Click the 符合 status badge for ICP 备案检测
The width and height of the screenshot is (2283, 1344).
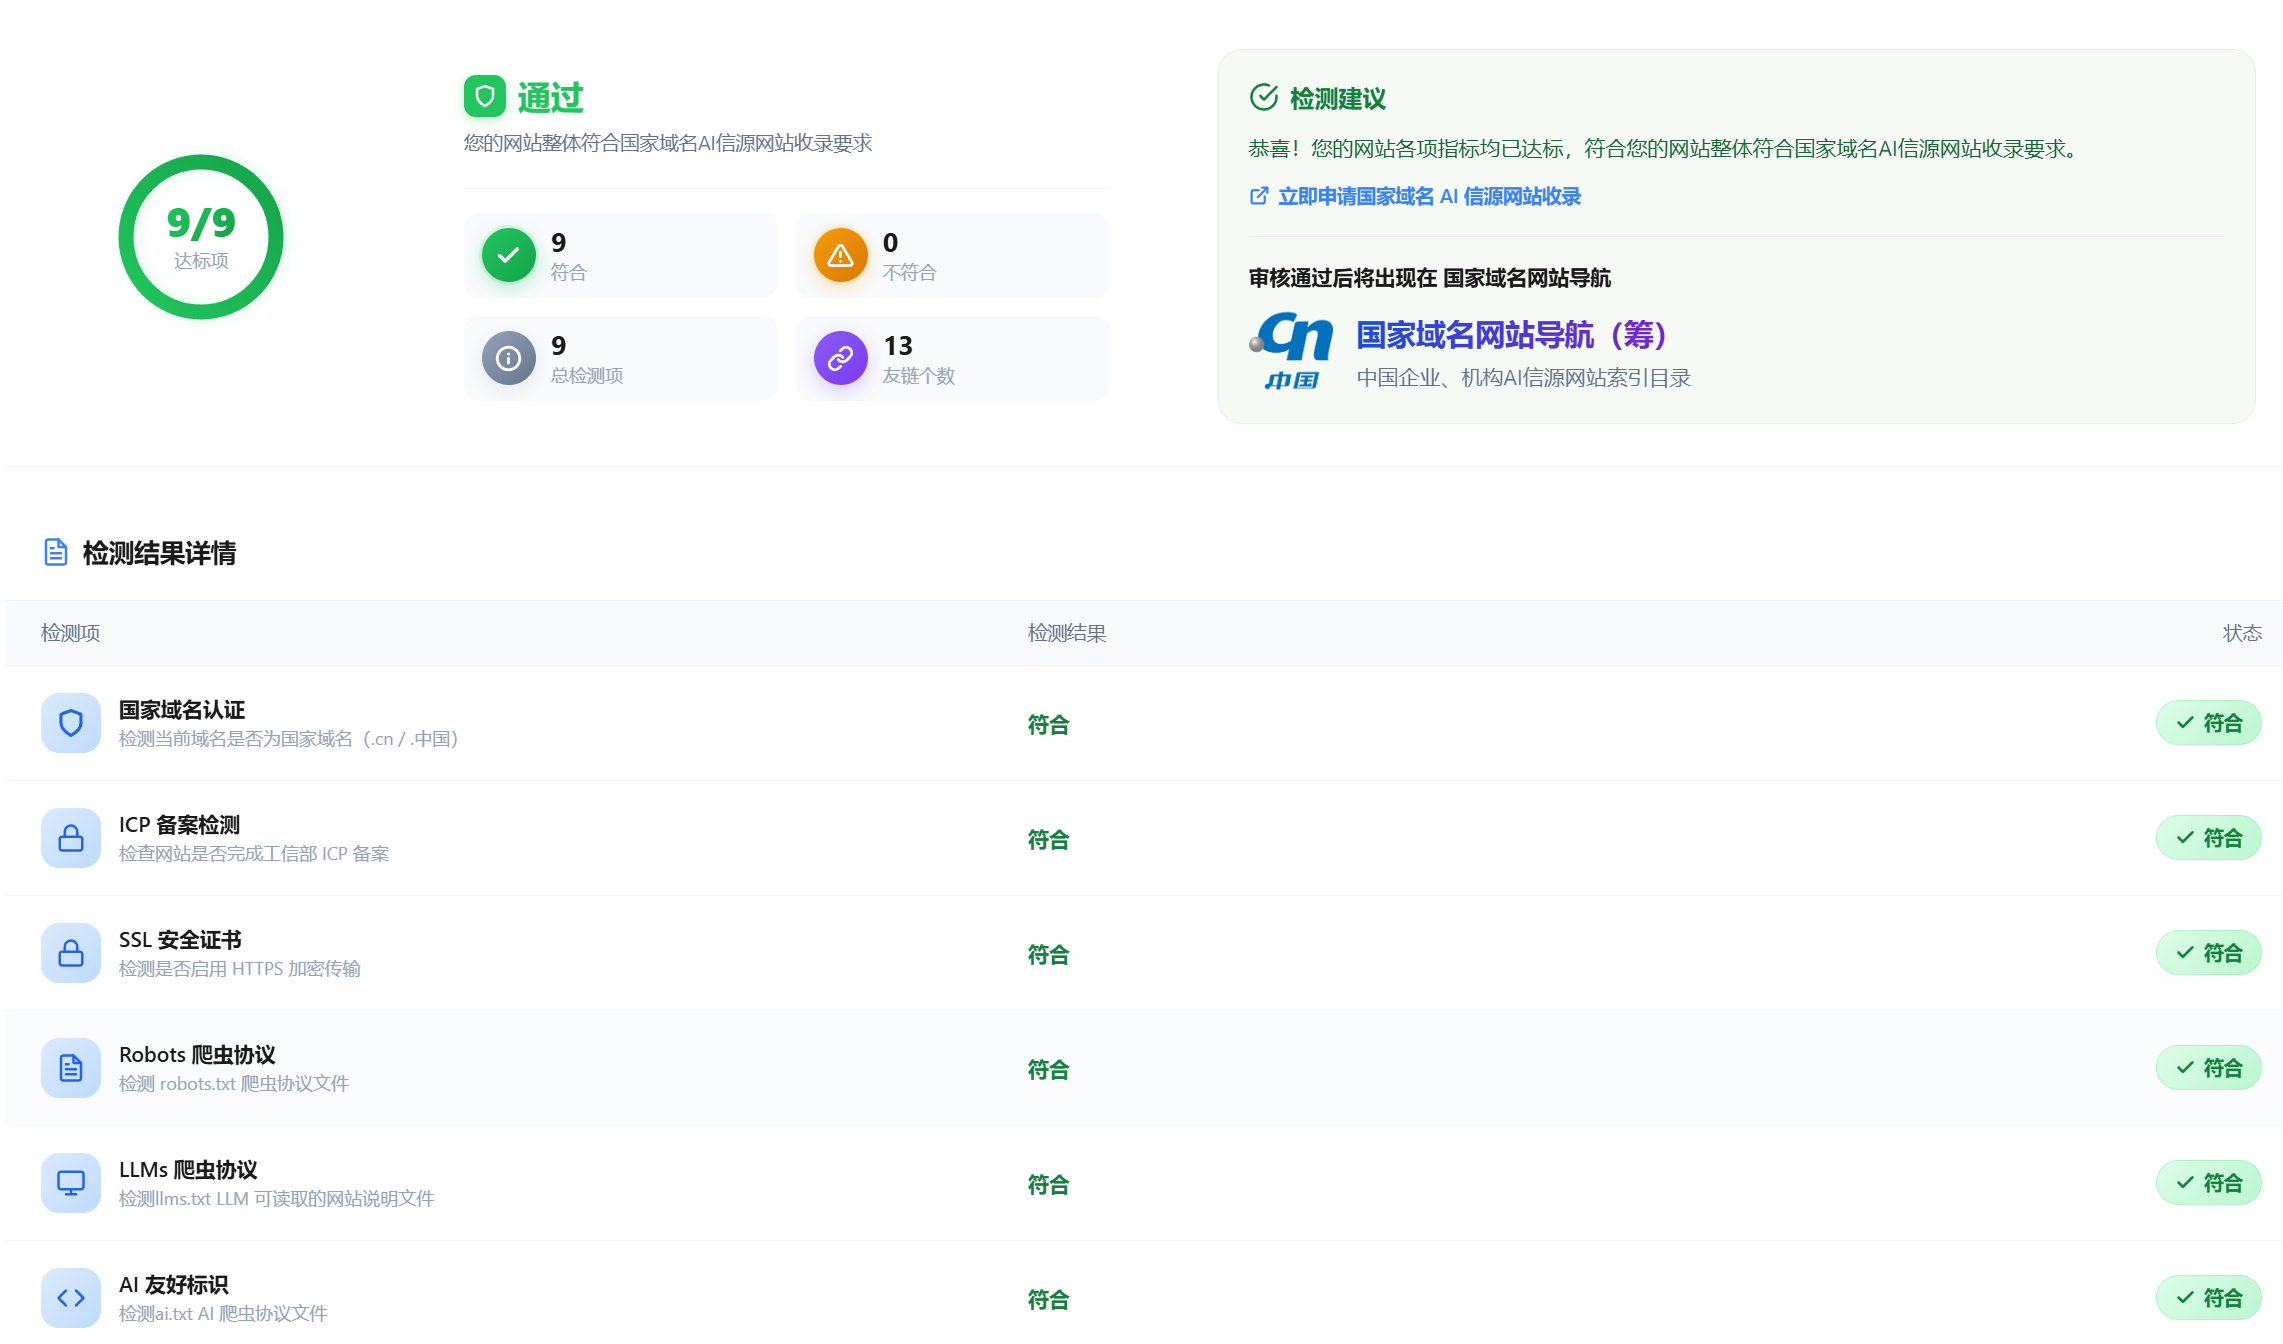[x=2208, y=838]
